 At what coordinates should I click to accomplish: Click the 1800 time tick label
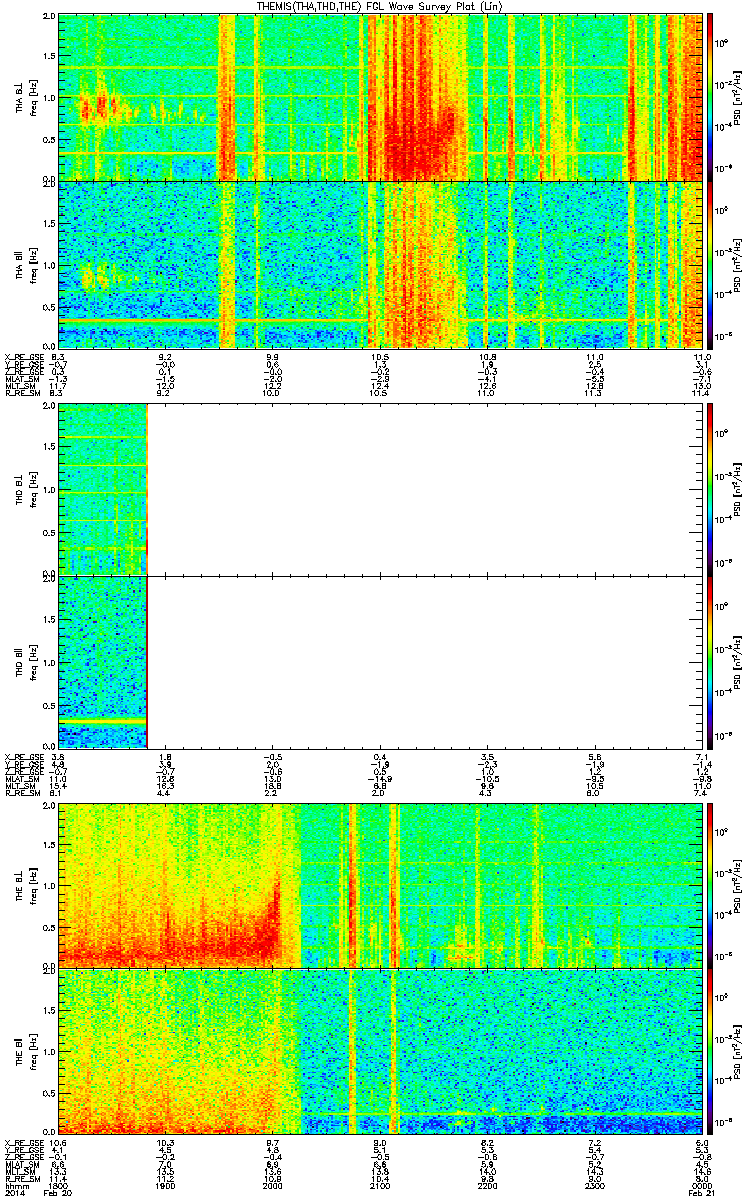[58, 1187]
